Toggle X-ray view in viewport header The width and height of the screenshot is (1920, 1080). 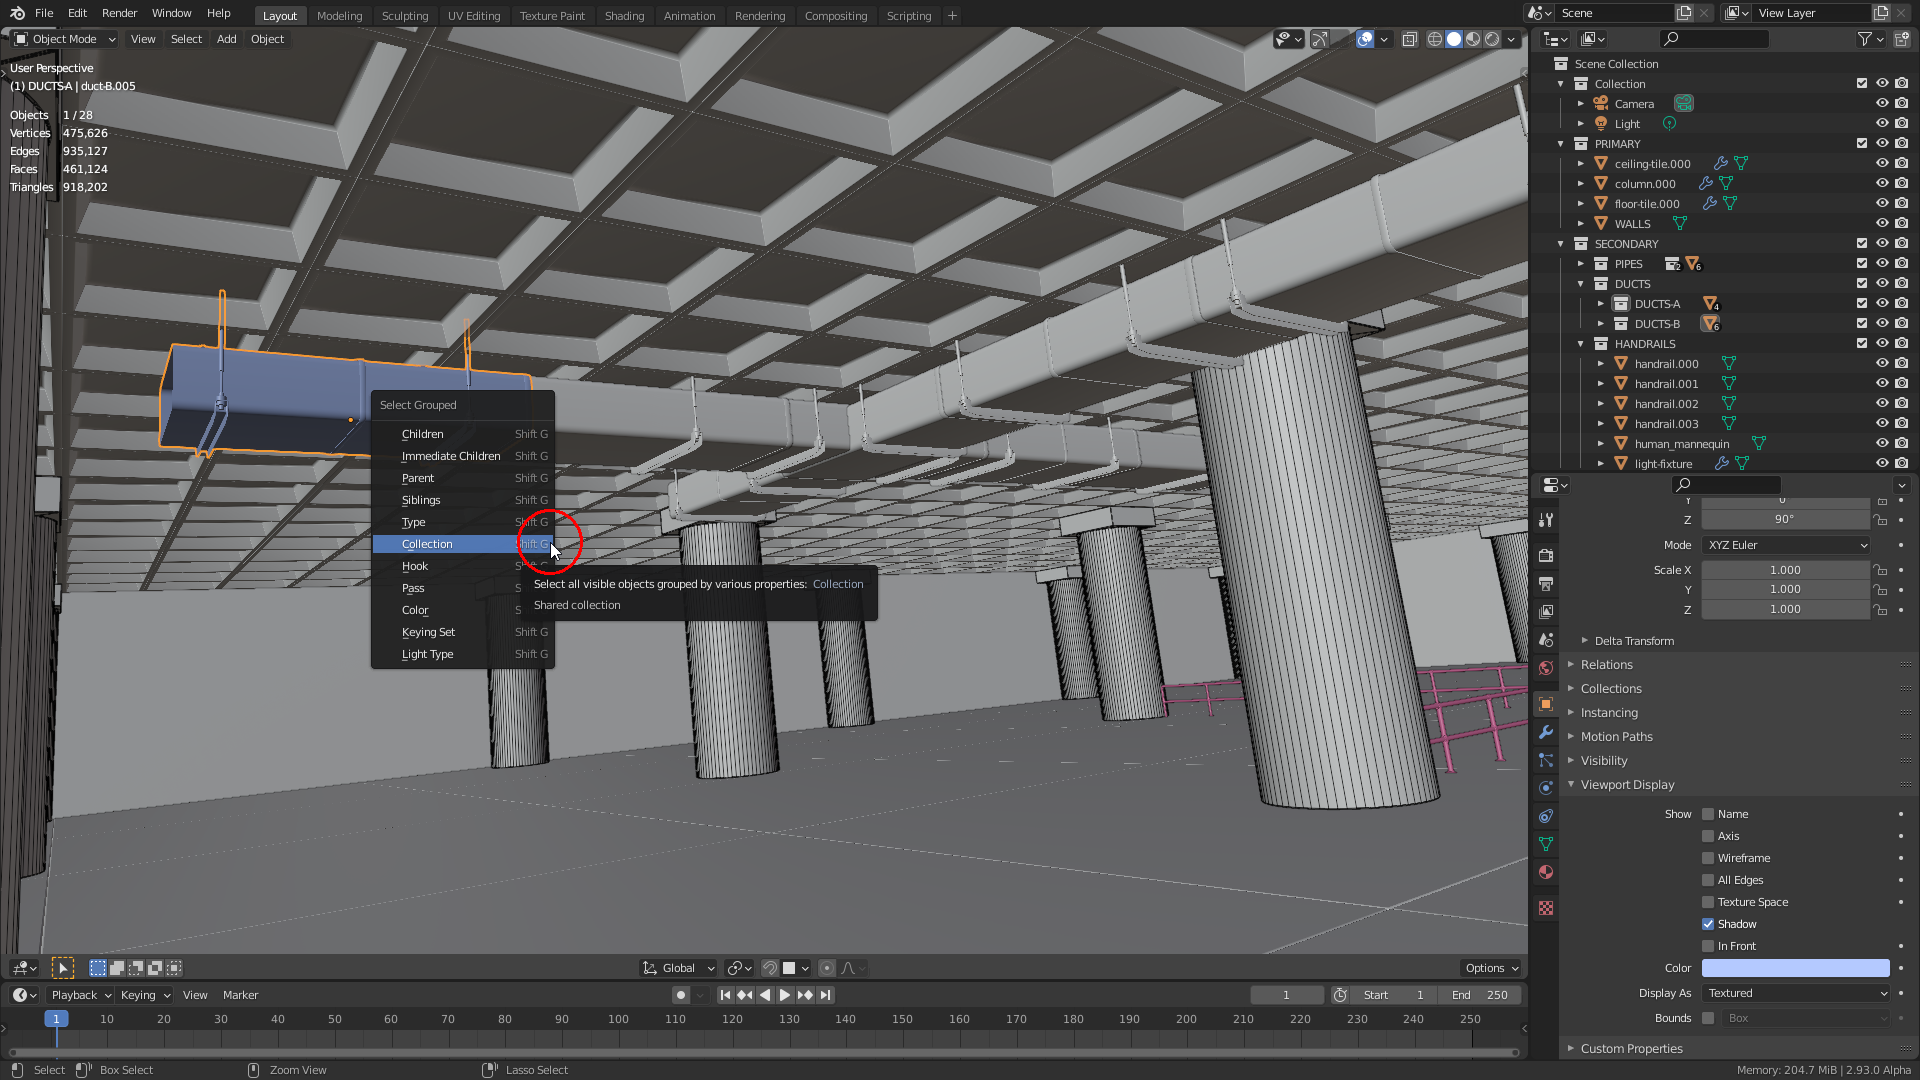[1409, 39]
